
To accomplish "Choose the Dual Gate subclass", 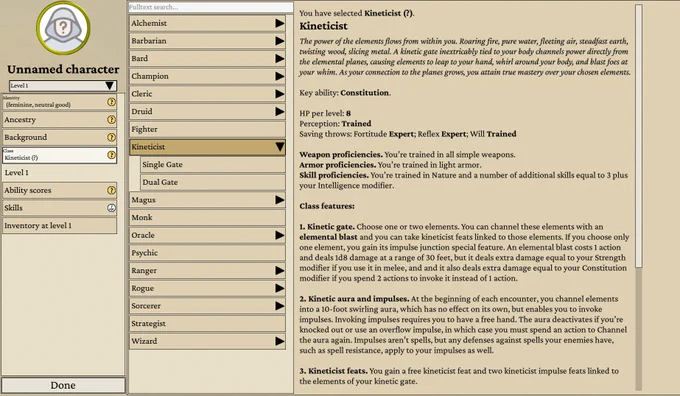I will (x=213, y=182).
